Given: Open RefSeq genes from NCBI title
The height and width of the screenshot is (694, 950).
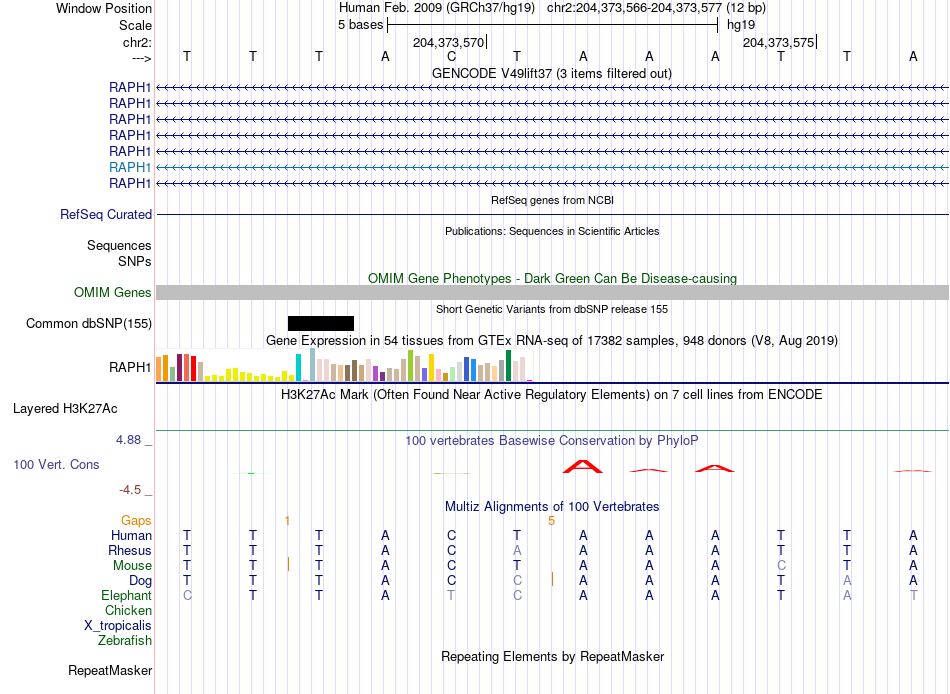Looking at the screenshot, I should 552,200.
